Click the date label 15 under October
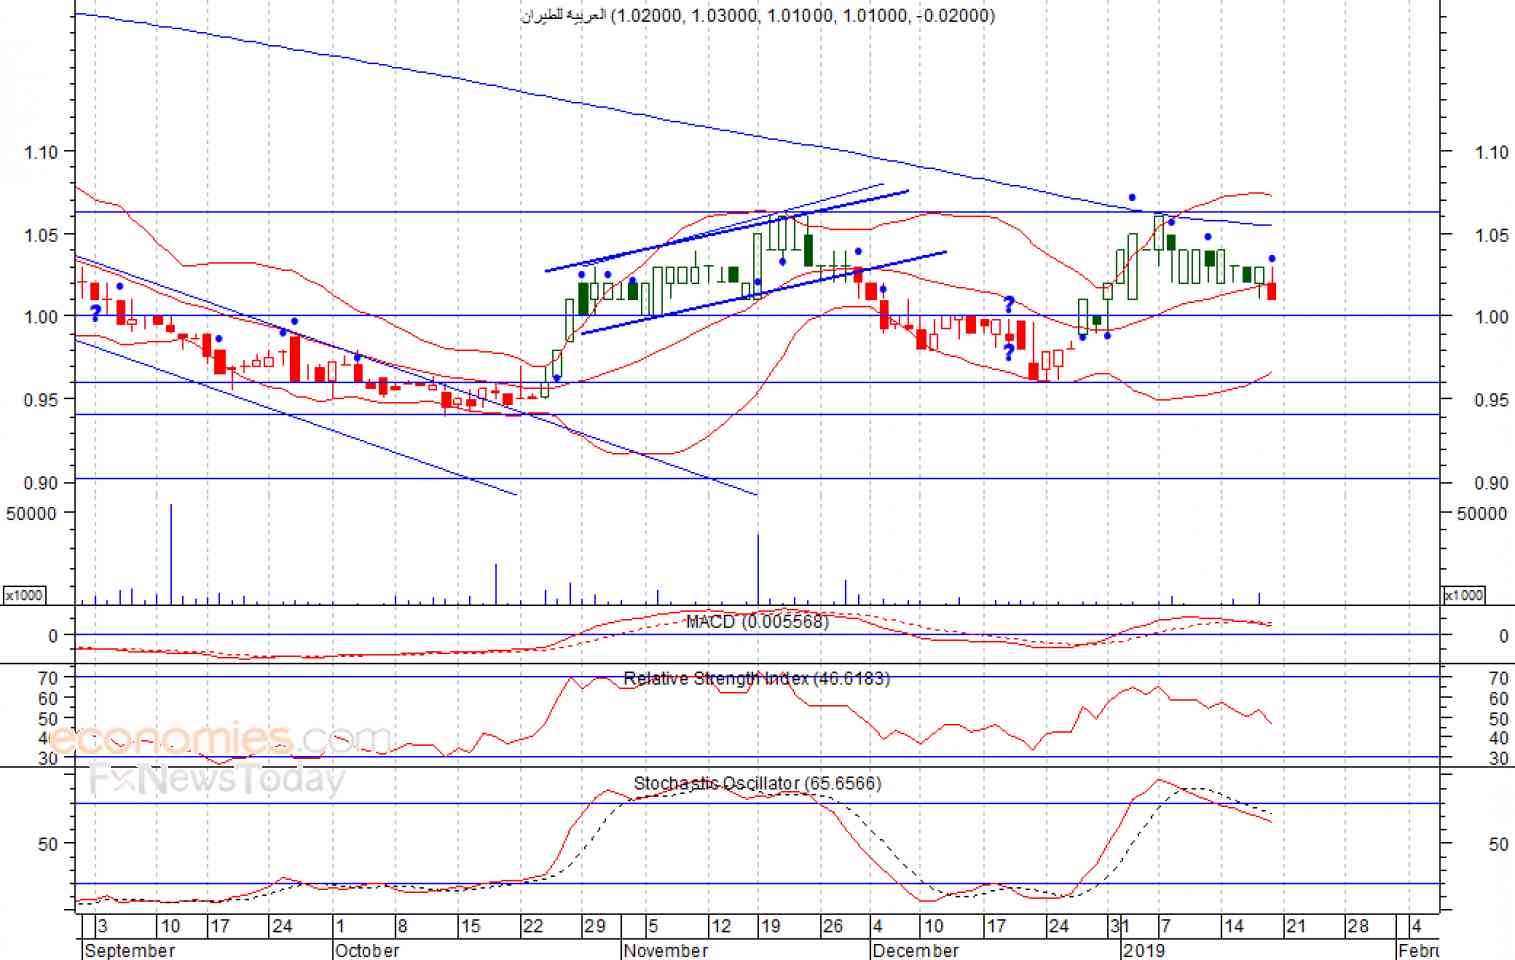 click(x=470, y=926)
